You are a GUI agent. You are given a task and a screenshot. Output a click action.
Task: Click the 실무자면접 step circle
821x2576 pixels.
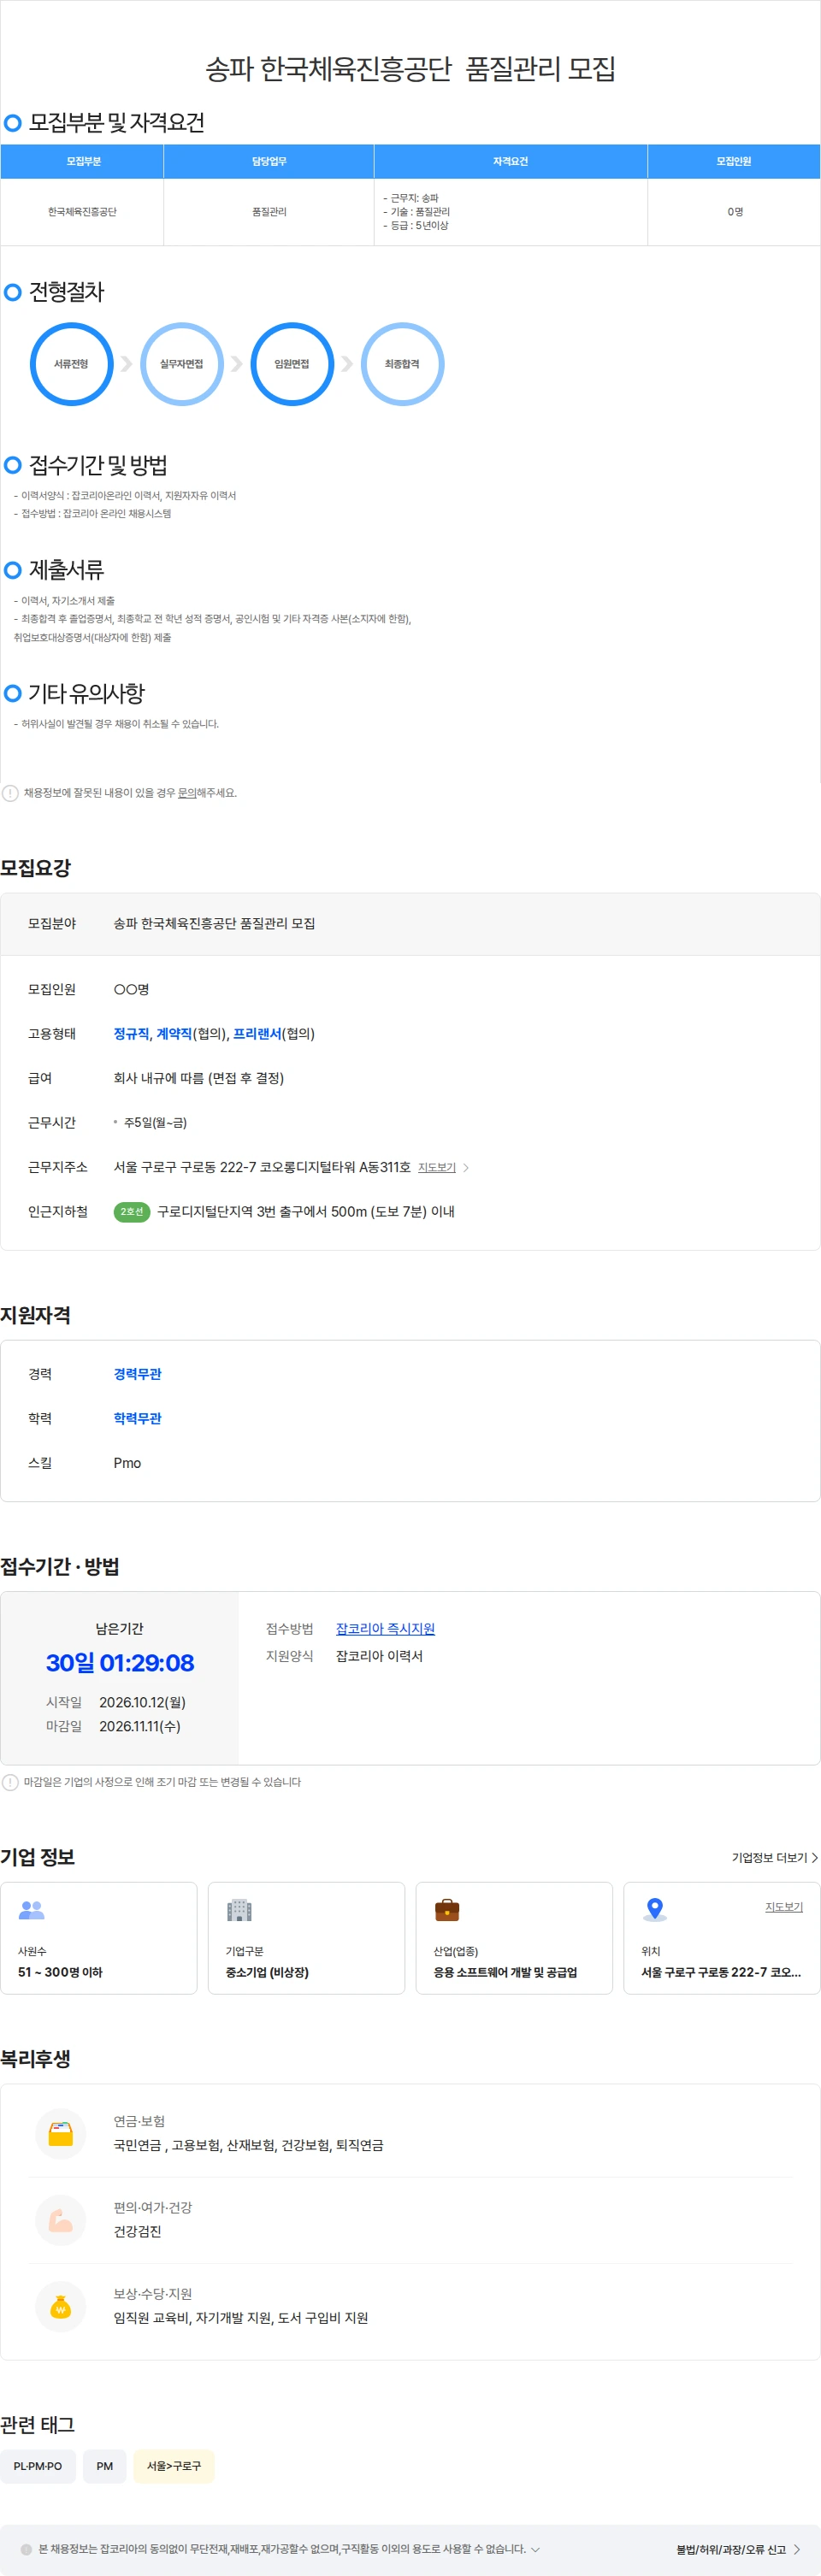pos(181,364)
